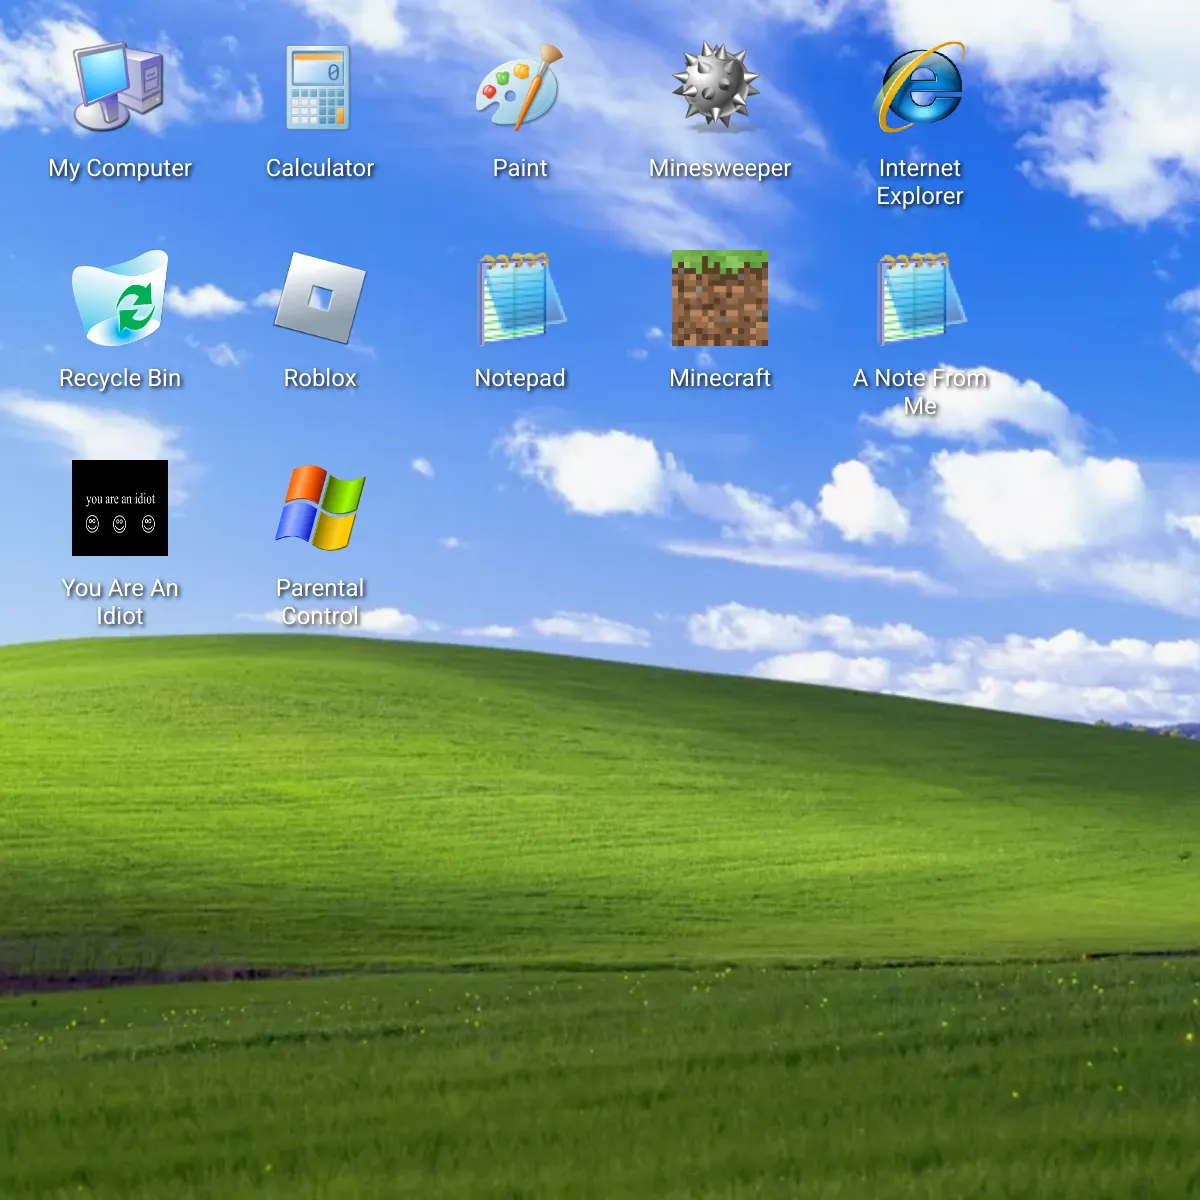
Task: Click the "Paint" label text
Action: 520,168
